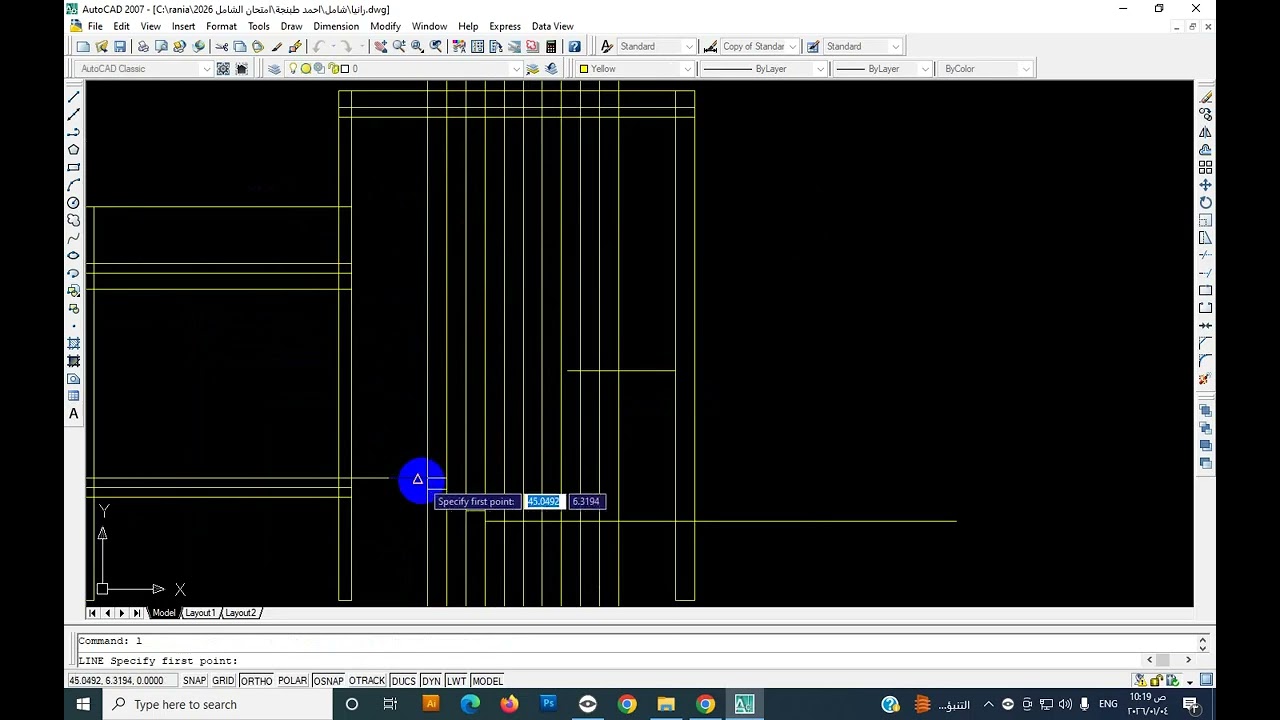Select the Table tool in Draw toolbar
1280x720 pixels.
73,396
